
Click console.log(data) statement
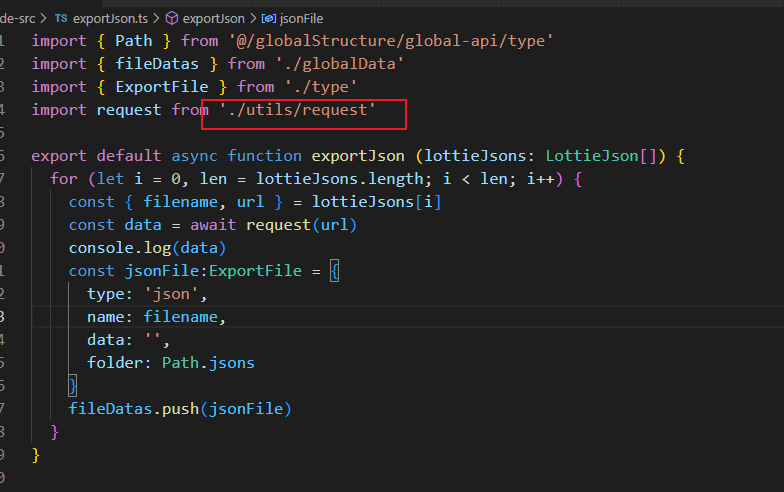click(x=148, y=248)
